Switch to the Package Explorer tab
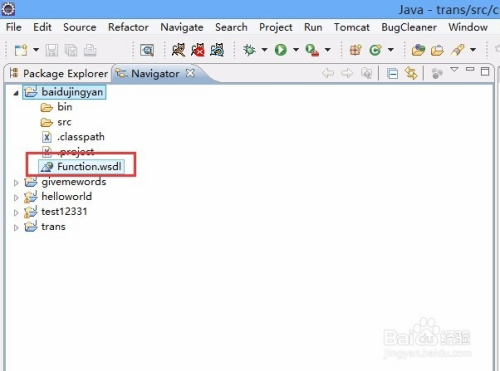Viewport: 500px width, 371px height. (x=59, y=74)
